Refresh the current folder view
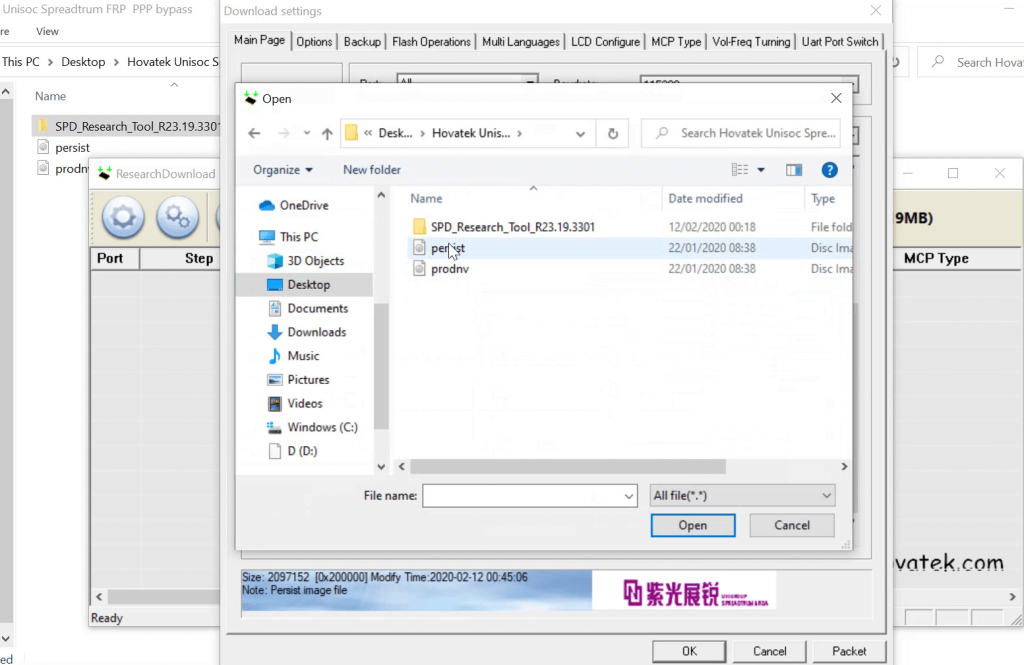The height and width of the screenshot is (665, 1024). click(x=611, y=133)
